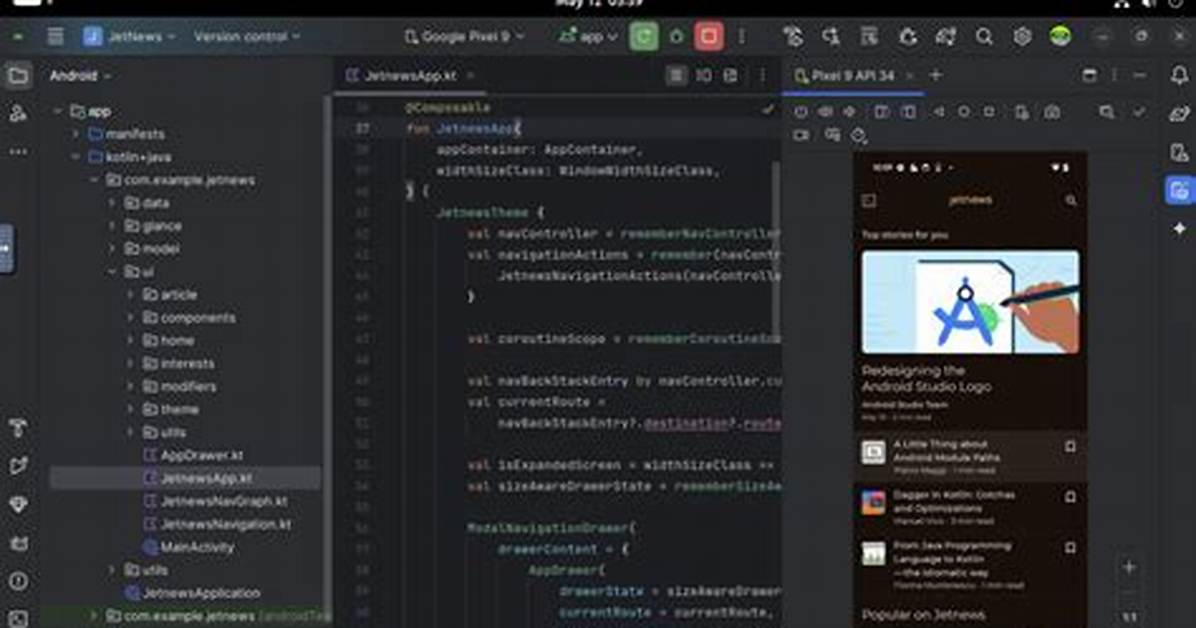Switch editor to Split view
The width and height of the screenshot is (1196, 628).
tap(703, 75)
